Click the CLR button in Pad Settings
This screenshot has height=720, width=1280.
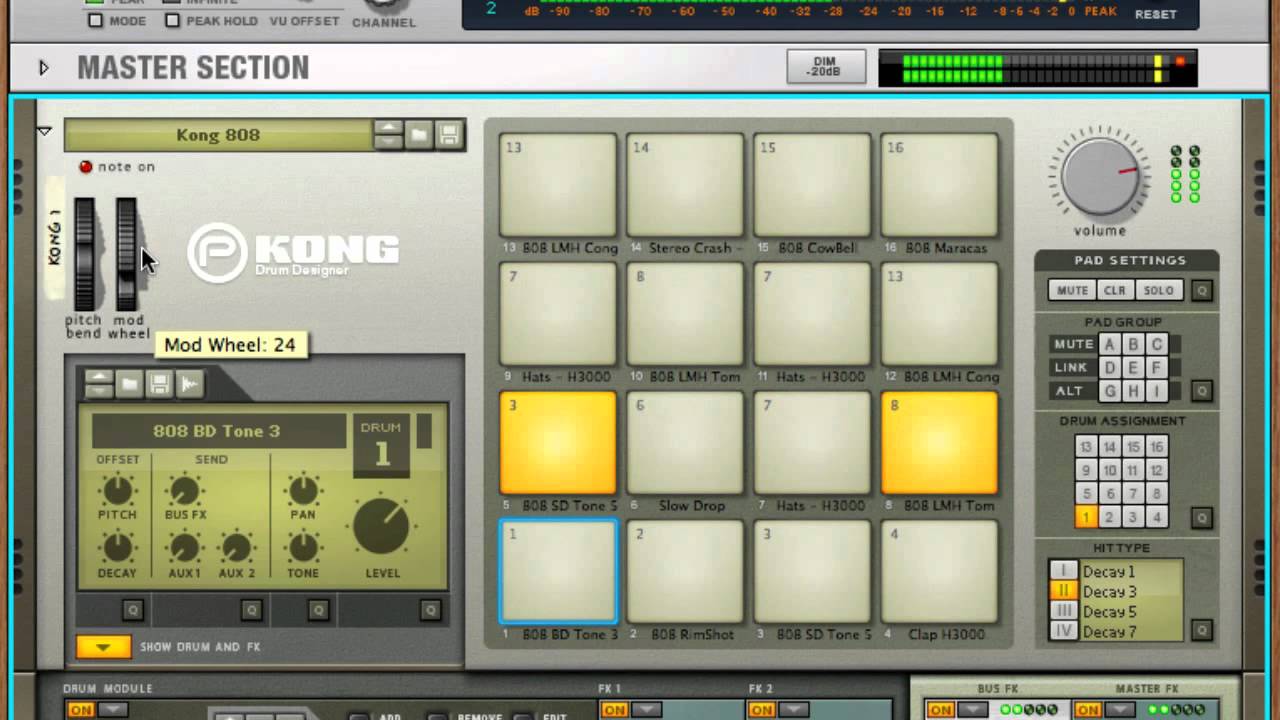[x=1115, y=291]
